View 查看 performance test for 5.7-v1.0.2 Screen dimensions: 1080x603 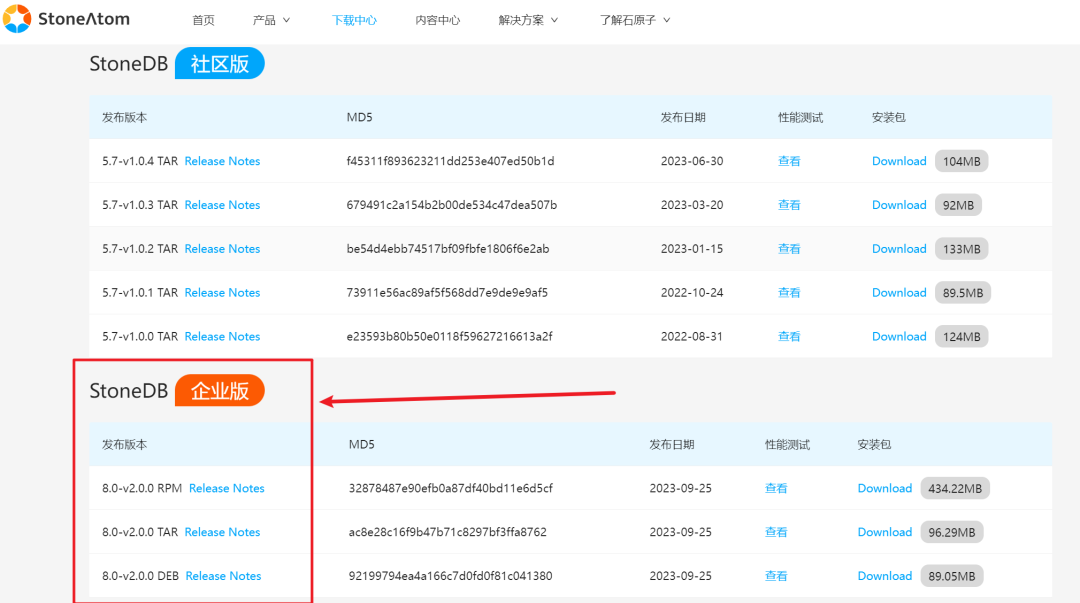tap(789, 249)
